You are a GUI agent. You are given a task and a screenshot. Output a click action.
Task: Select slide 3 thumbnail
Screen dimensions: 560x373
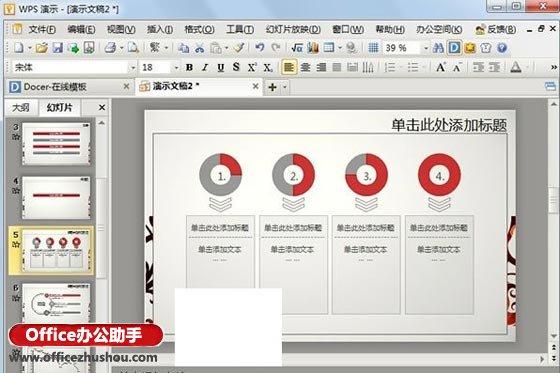(56, 143)
